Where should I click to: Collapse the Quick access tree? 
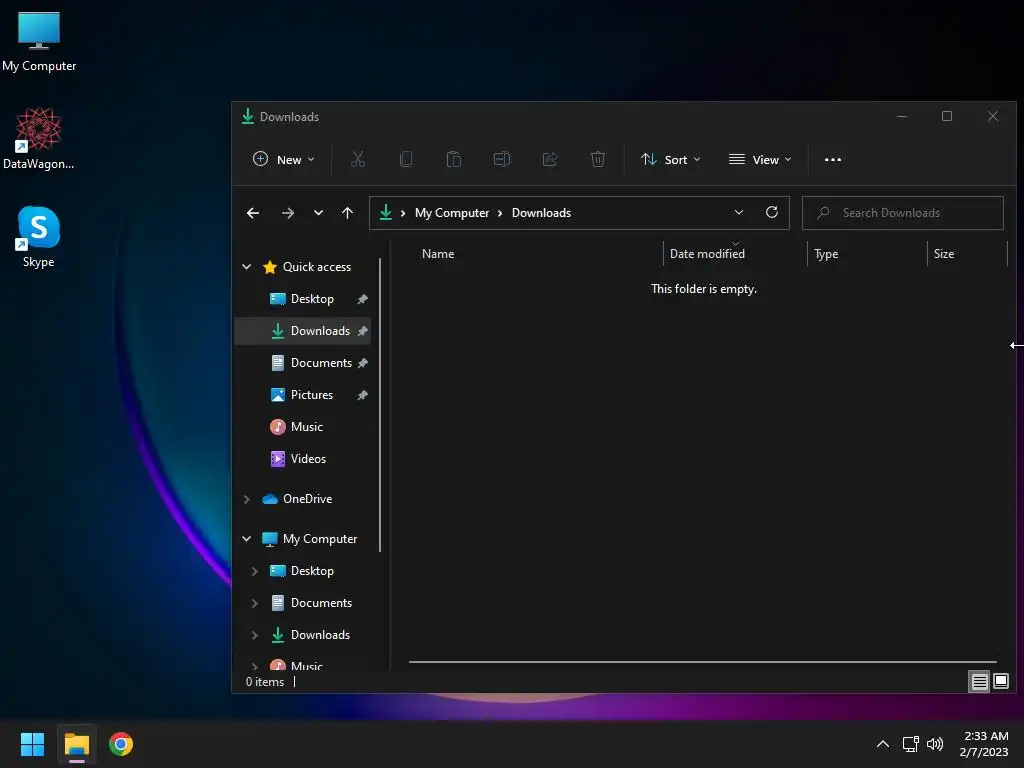point(247,266)
